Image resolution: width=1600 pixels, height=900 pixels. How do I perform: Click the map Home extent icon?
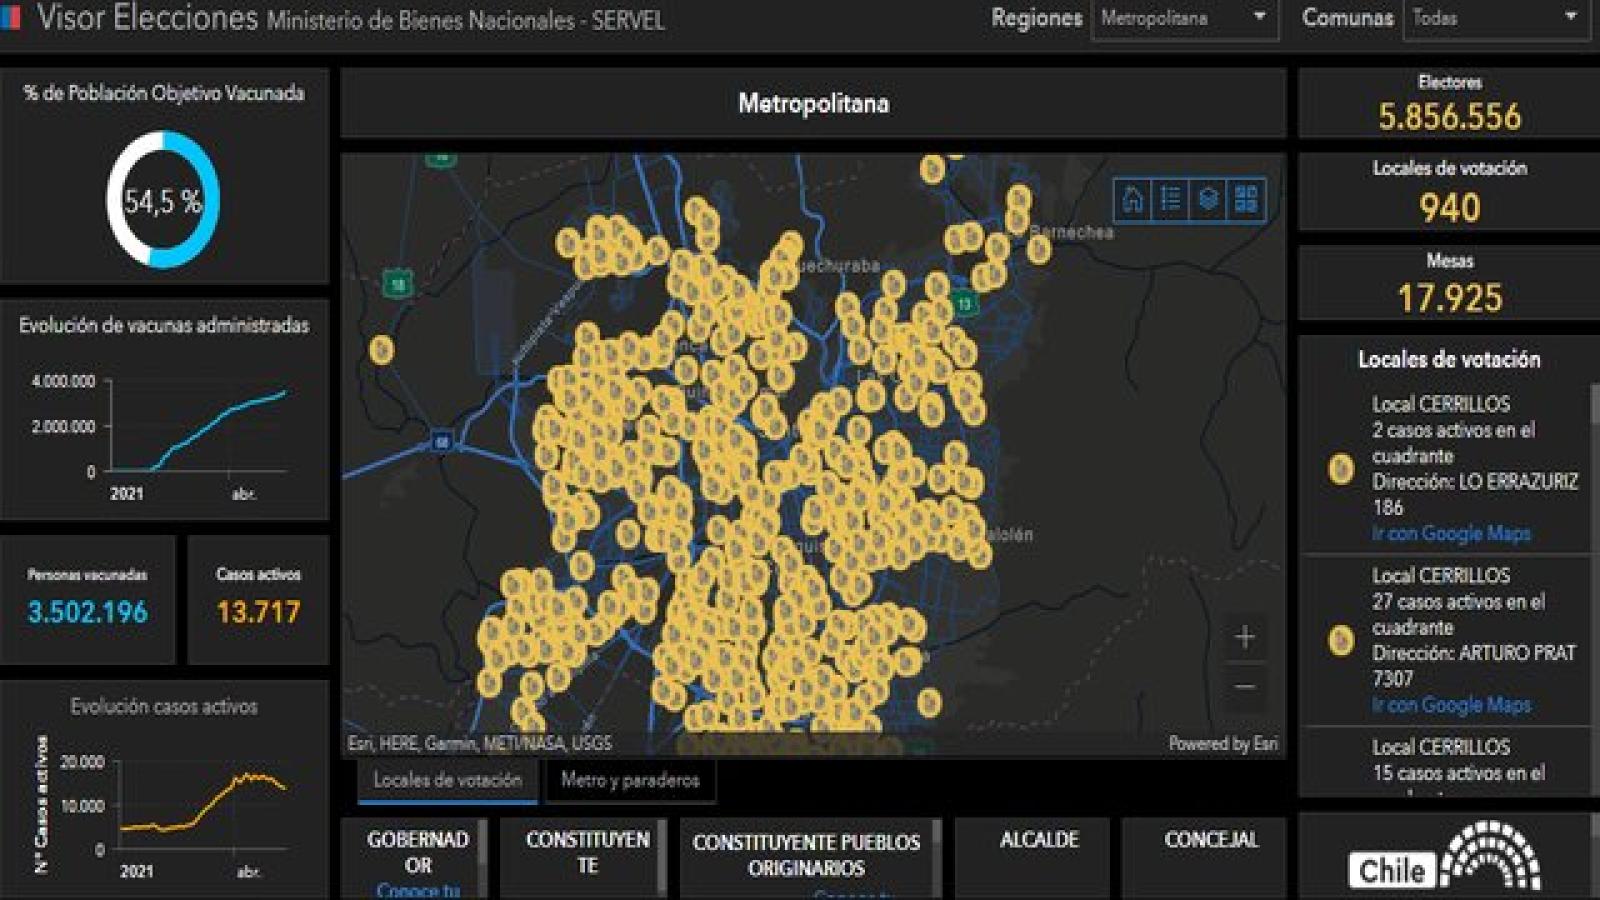pos(1133,199)
